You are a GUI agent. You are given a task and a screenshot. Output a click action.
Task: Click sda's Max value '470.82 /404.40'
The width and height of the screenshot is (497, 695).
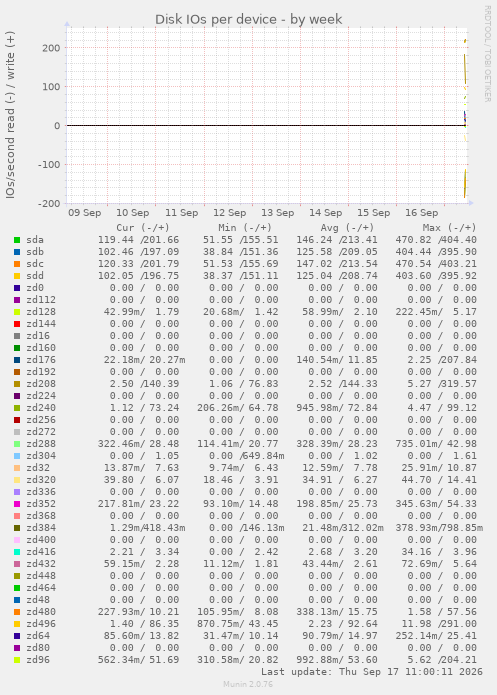(436, 240)
